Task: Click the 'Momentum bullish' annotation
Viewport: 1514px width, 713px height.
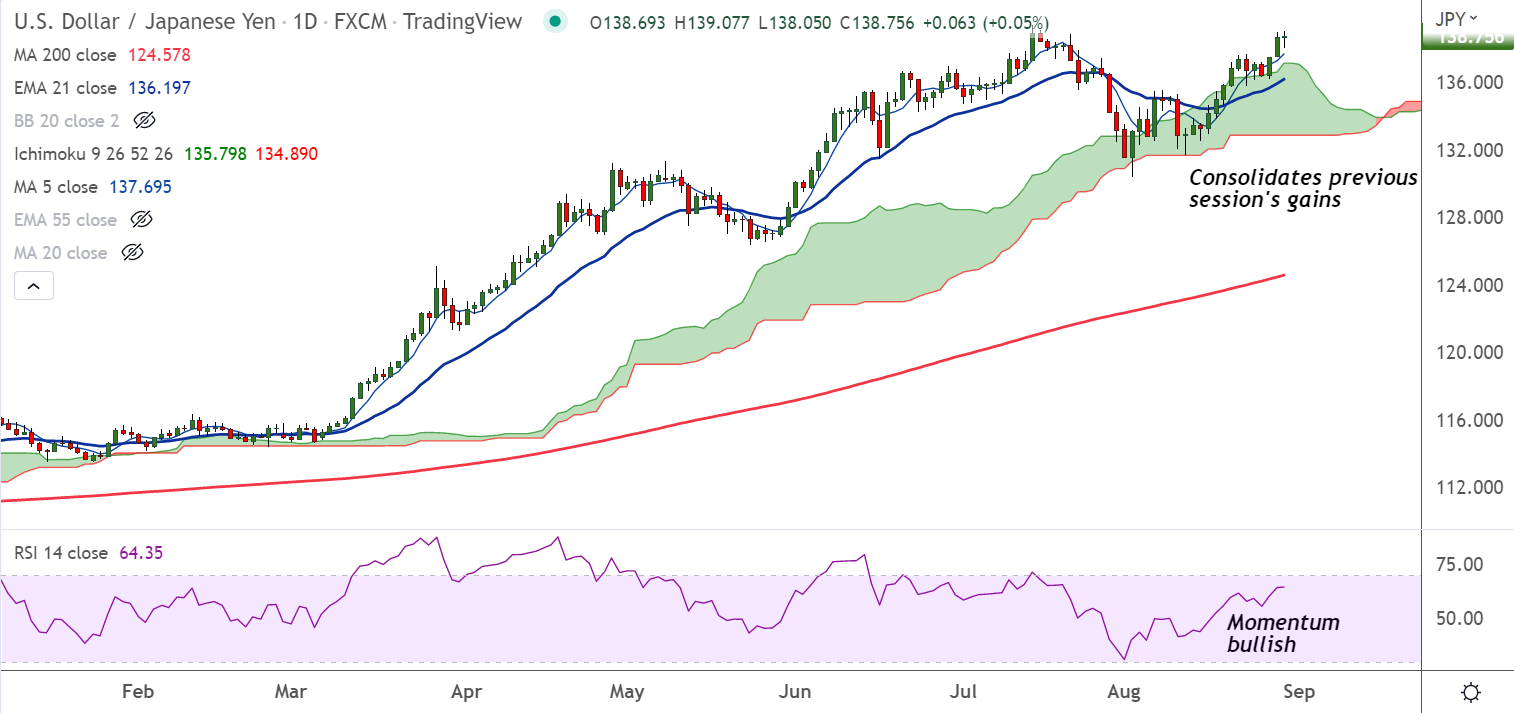Action: tap(1283, 634)
